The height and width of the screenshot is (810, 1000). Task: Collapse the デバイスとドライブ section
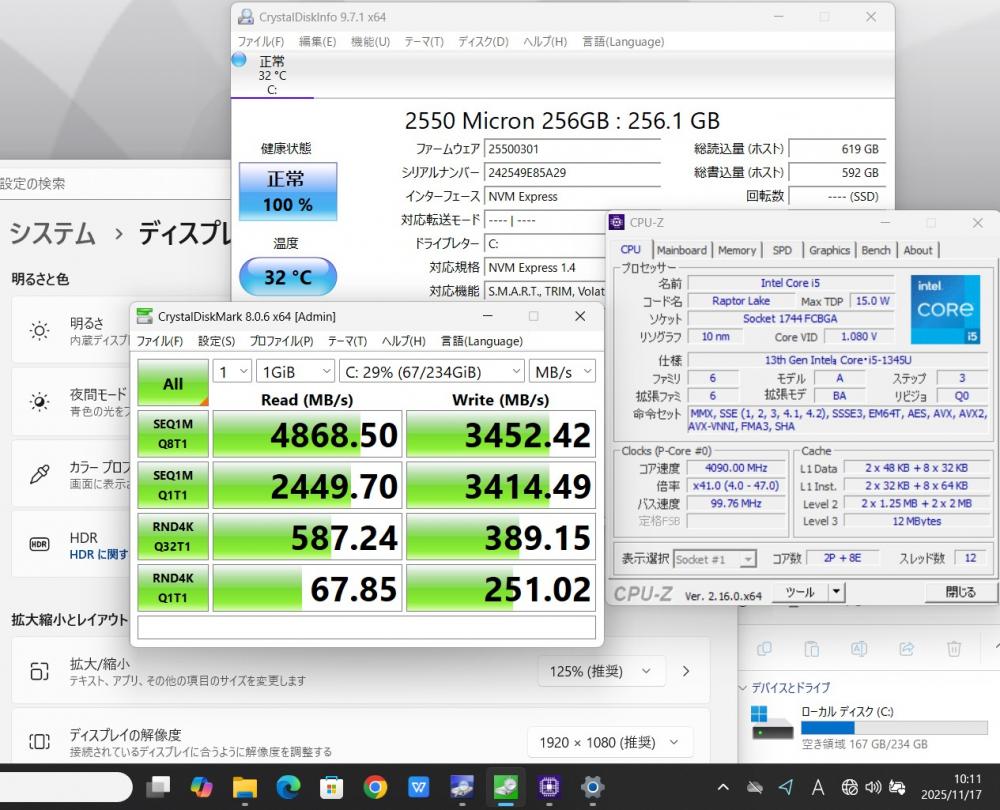point(743,688)
